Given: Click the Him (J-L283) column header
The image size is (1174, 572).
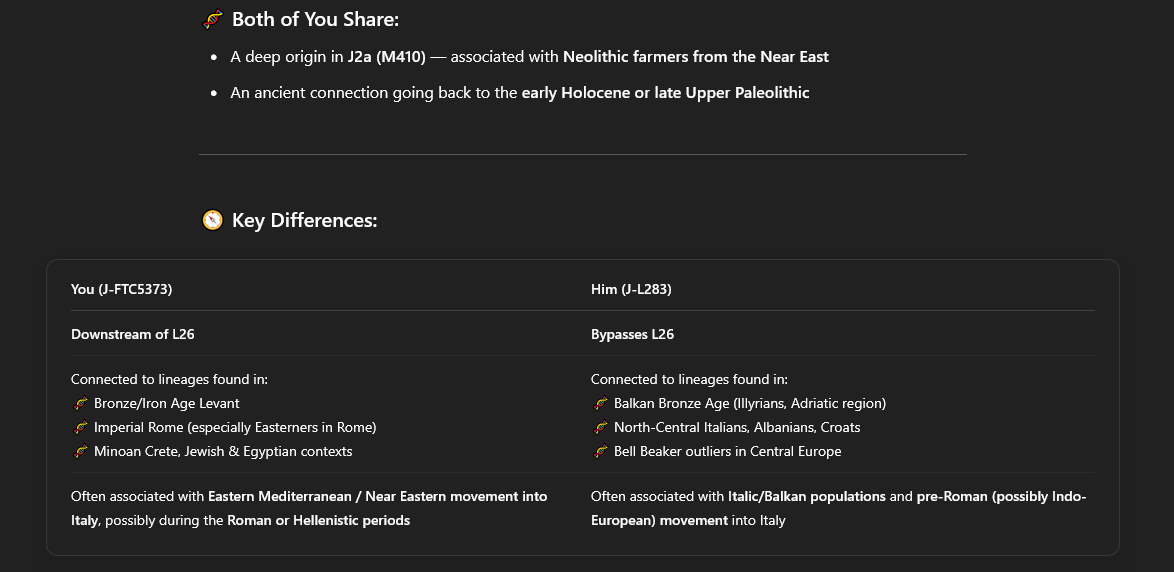Looking at the screenshot, I should (x=631, y=289).
